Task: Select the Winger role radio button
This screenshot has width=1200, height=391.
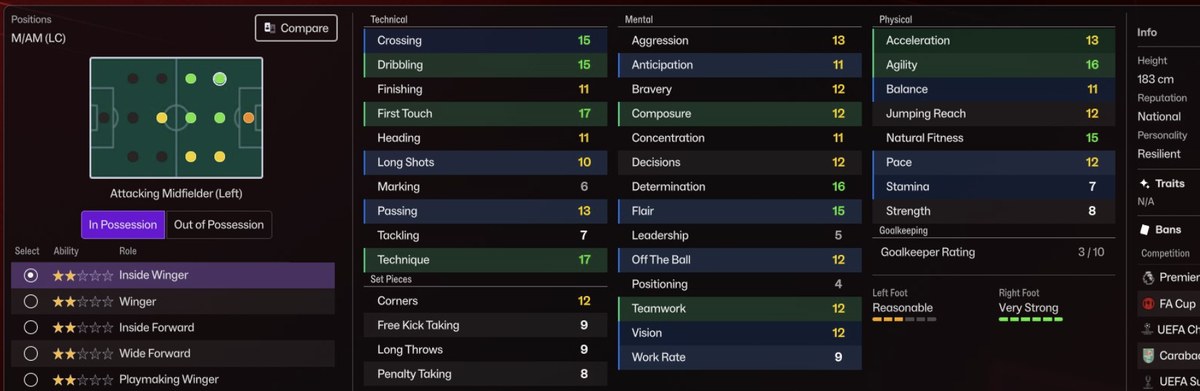Action: point(31,301)
